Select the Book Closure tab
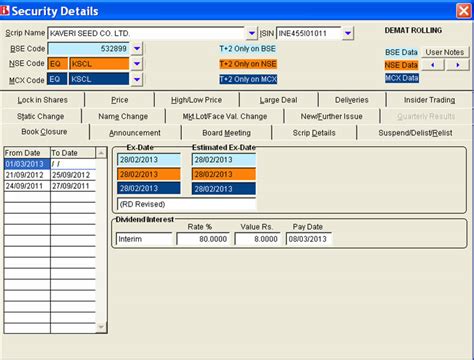The width and height of the screenshot is (474, 360). pyautogui.click(x=44, y=132)
